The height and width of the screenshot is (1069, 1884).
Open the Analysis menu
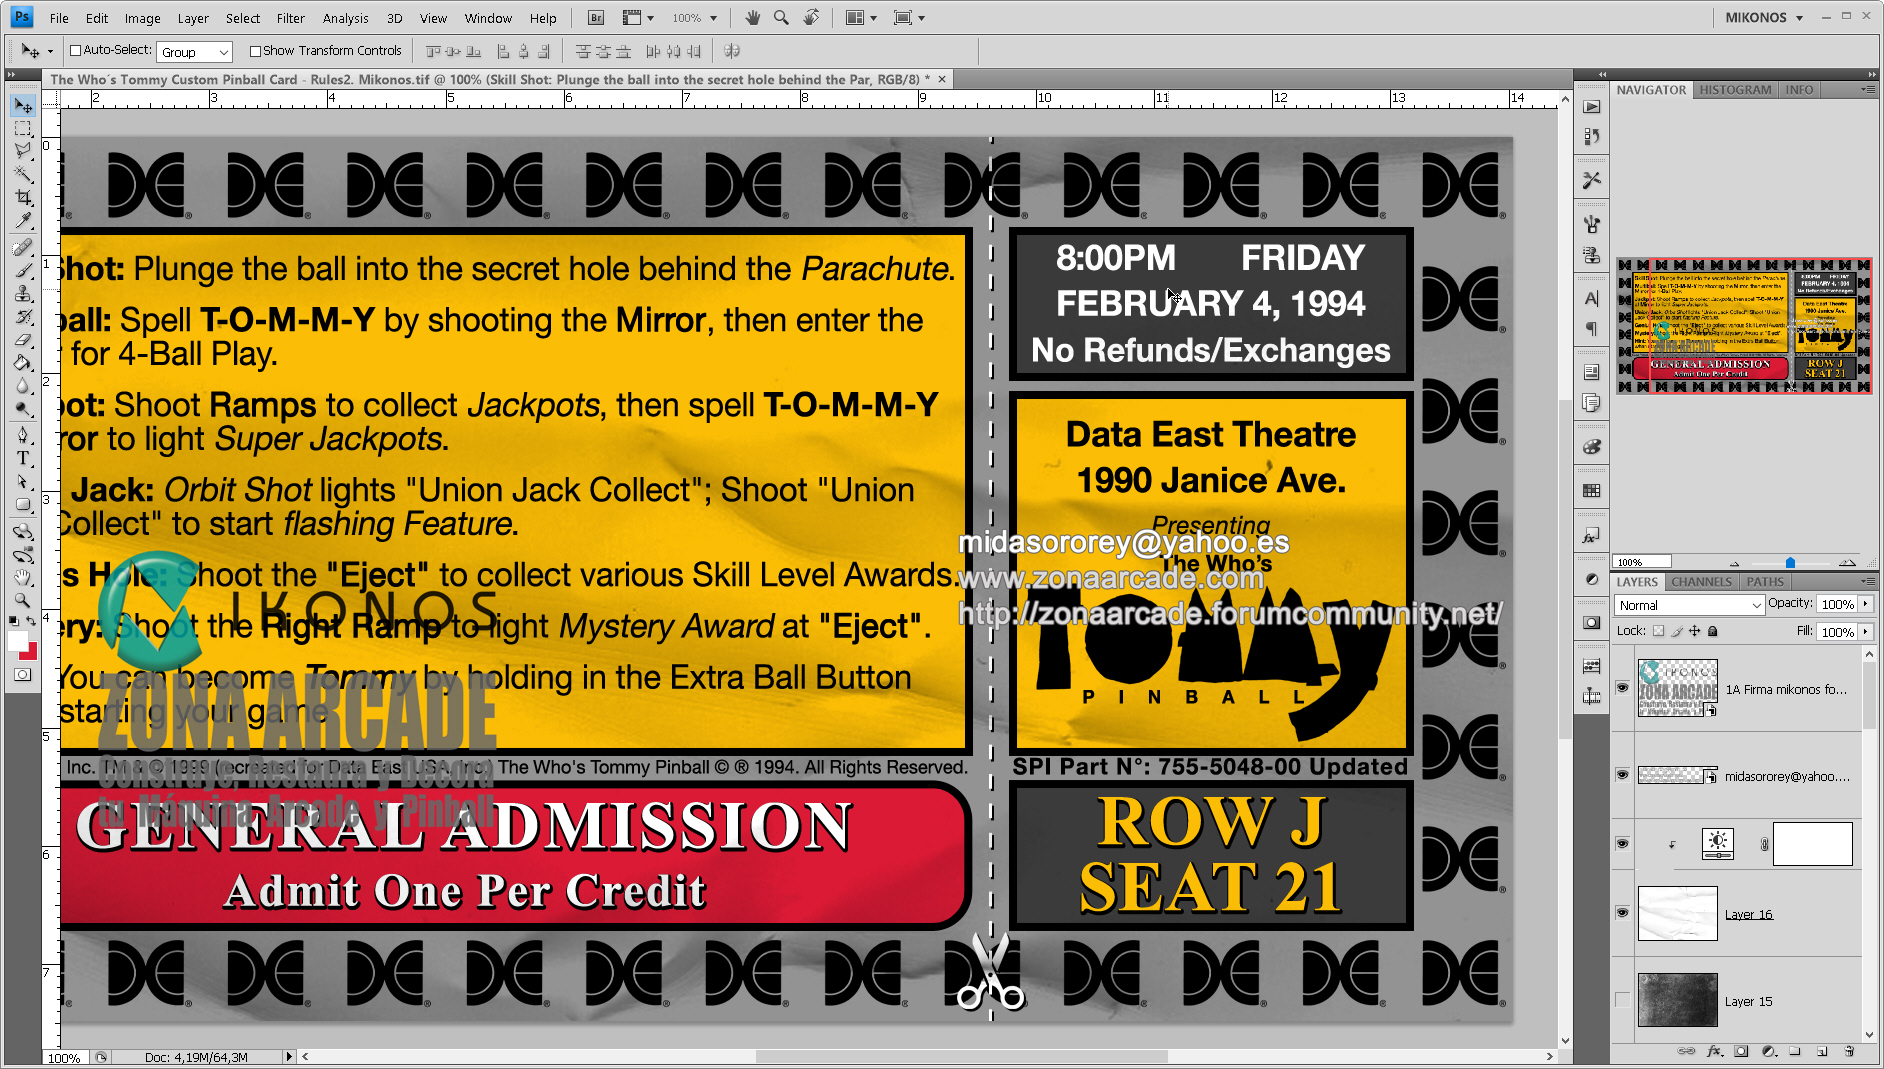pos(345,18)
